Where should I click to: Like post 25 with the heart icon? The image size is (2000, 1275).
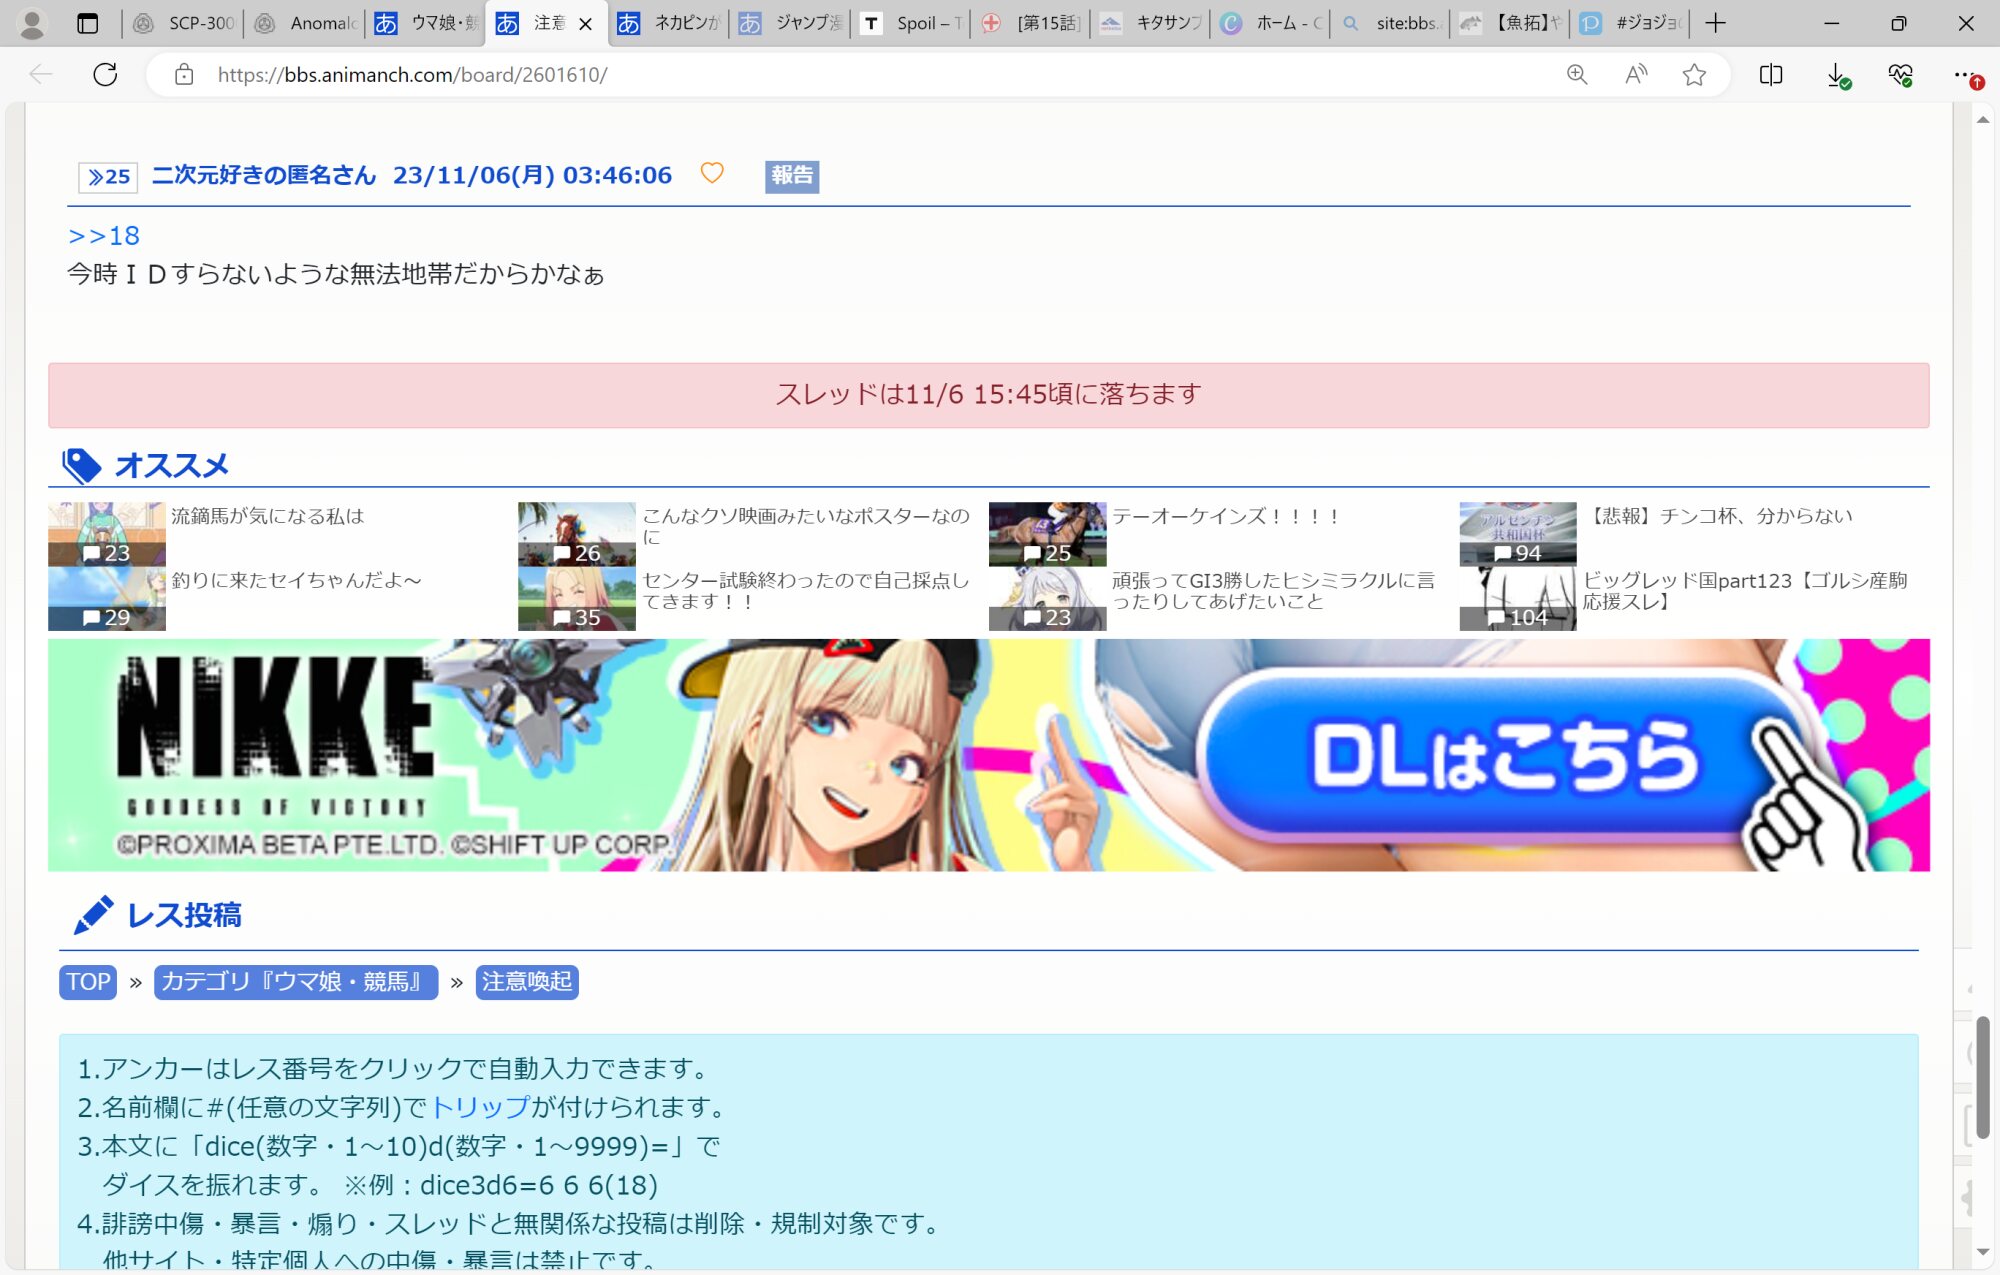pos(712,173)
